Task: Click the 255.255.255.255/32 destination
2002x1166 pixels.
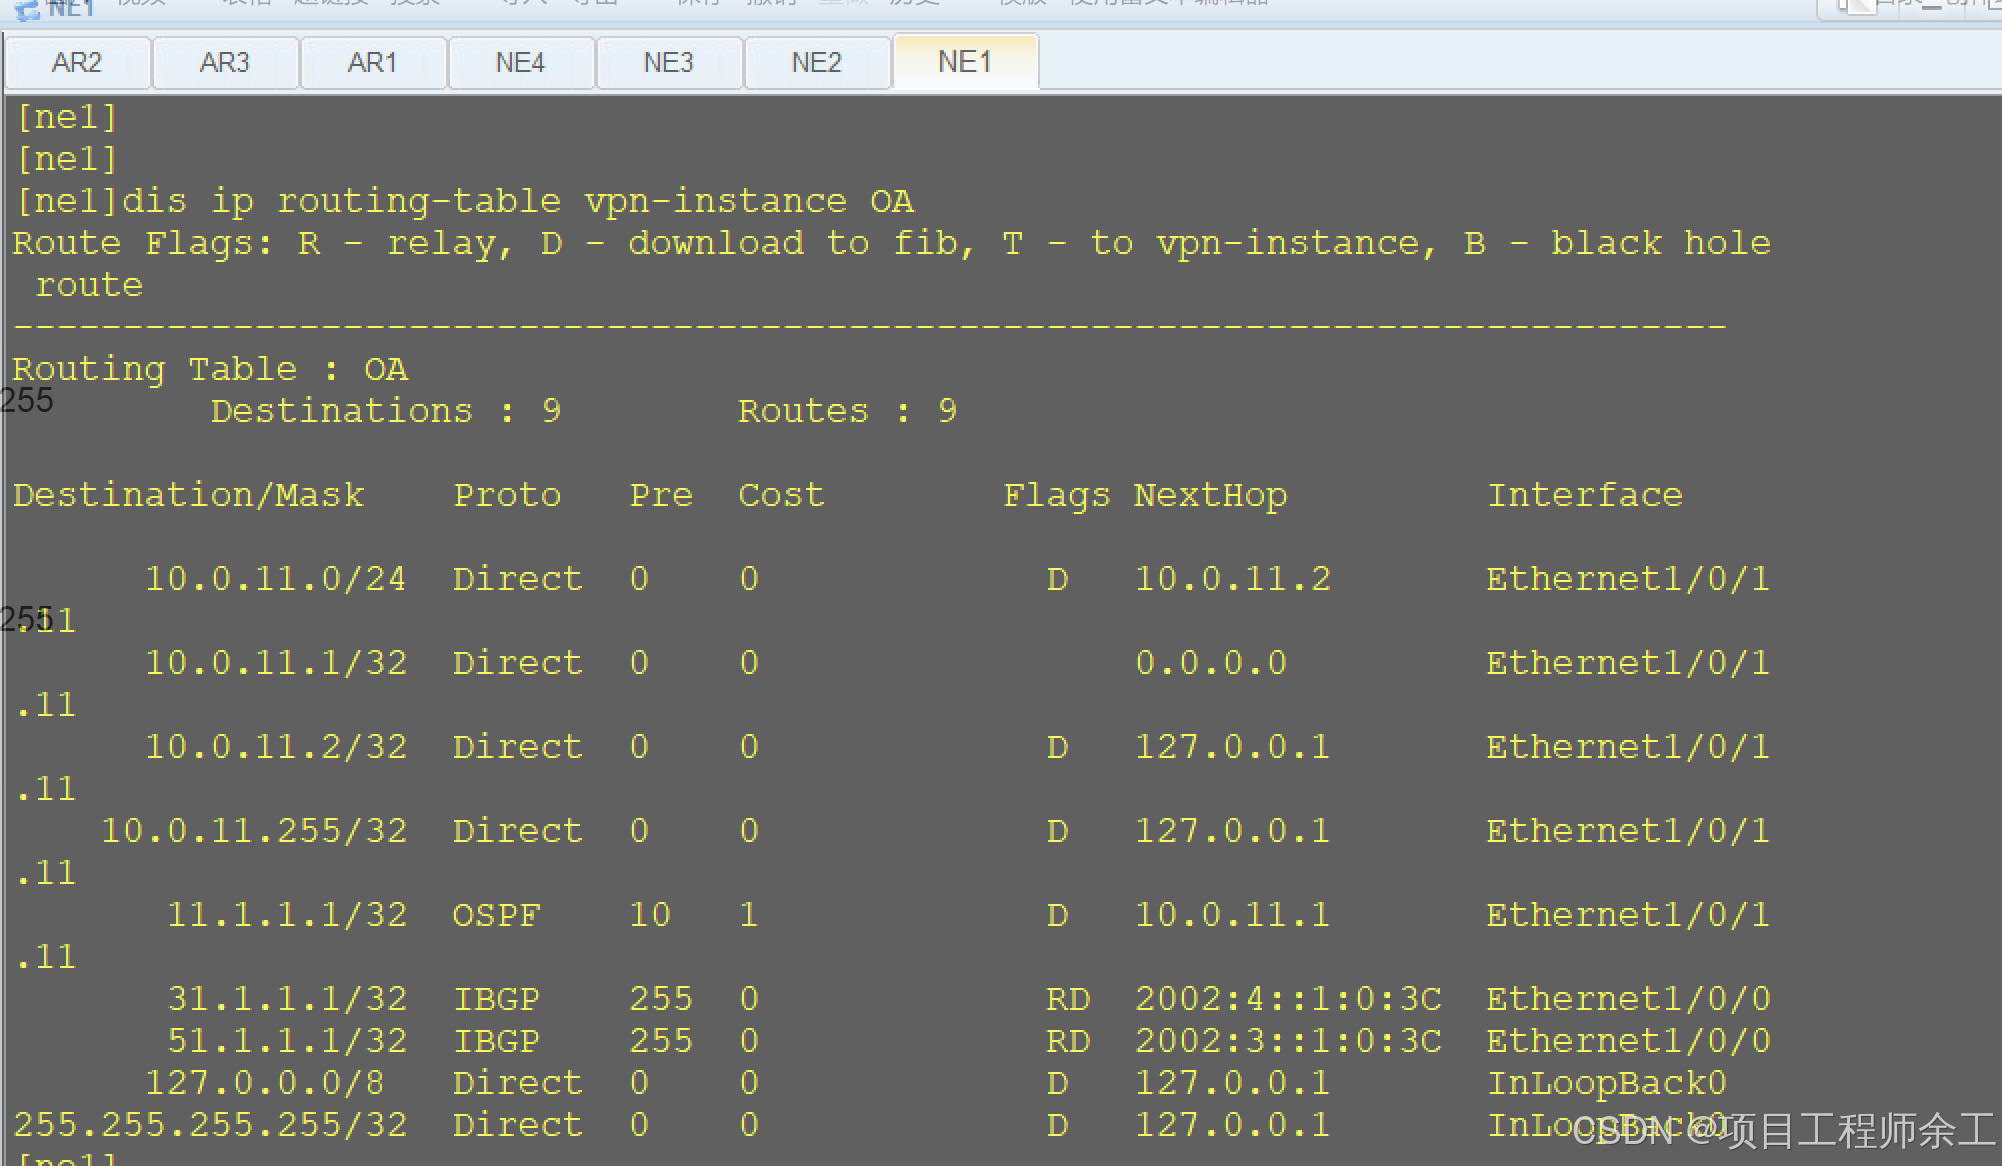Action: (210, 1125)
